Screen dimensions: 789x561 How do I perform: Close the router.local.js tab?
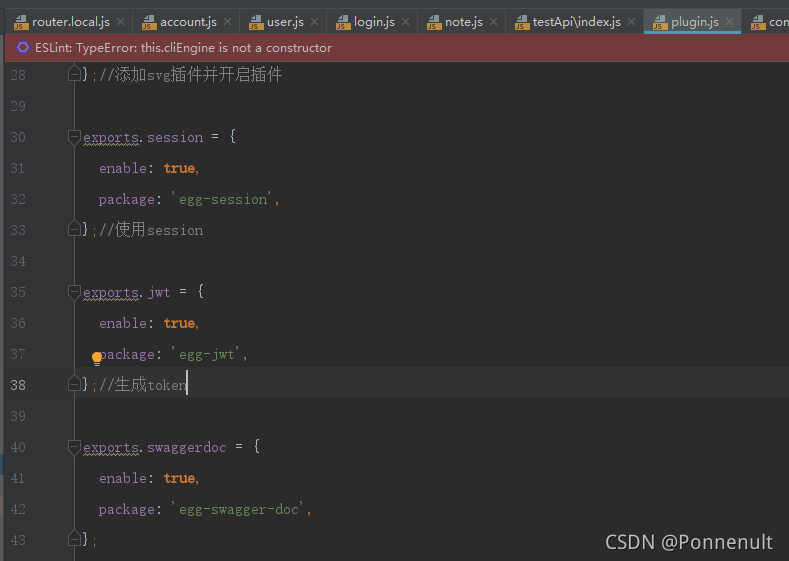[x=120, y=22]
